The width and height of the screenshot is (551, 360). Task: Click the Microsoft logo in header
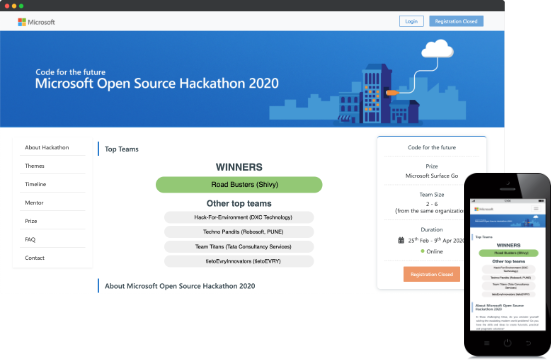(x=36, y=22)
